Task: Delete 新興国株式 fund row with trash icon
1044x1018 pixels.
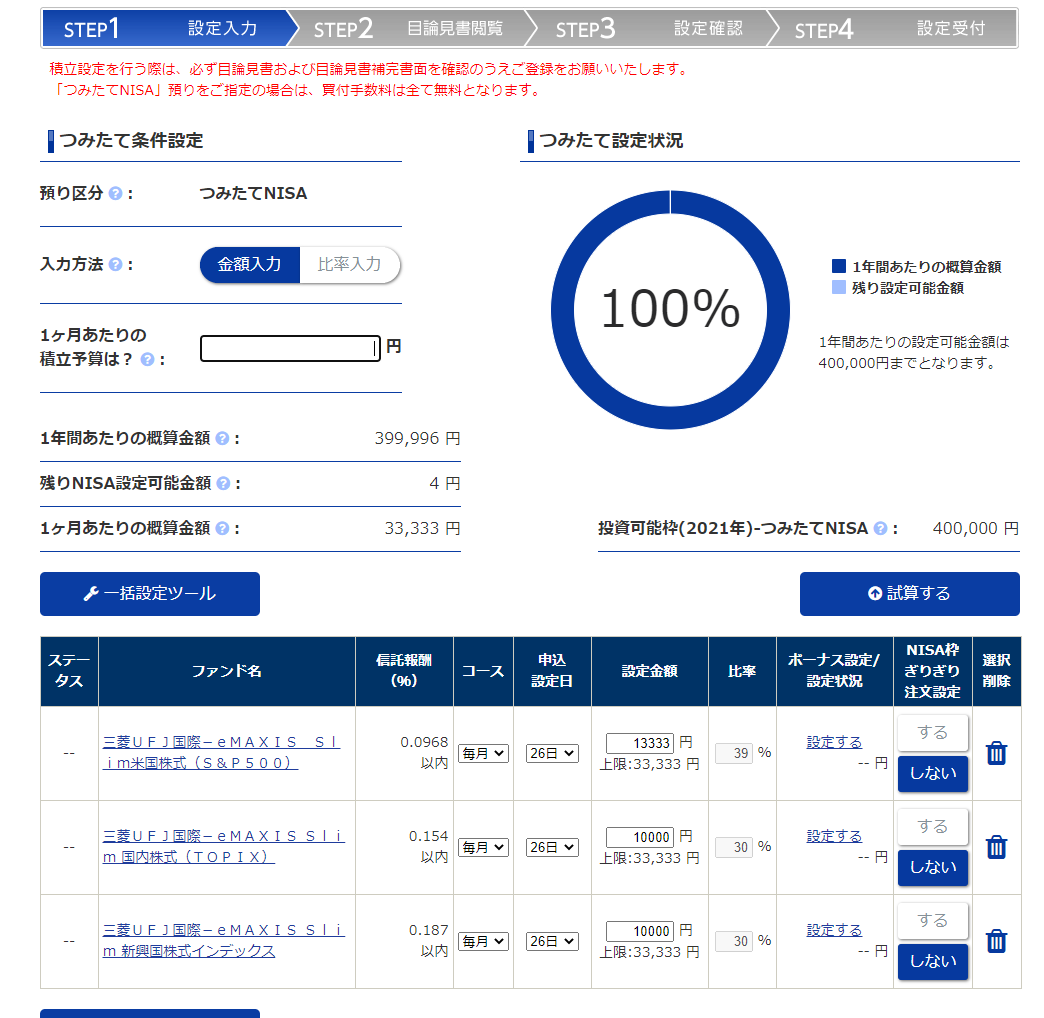Action: click(996, 941)
